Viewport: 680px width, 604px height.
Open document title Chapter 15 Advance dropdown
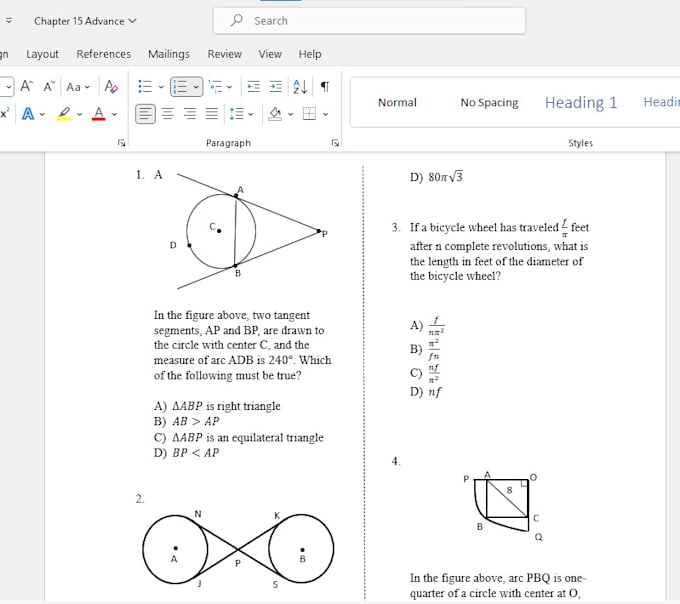pyautogui.click(x=85, y=21)
